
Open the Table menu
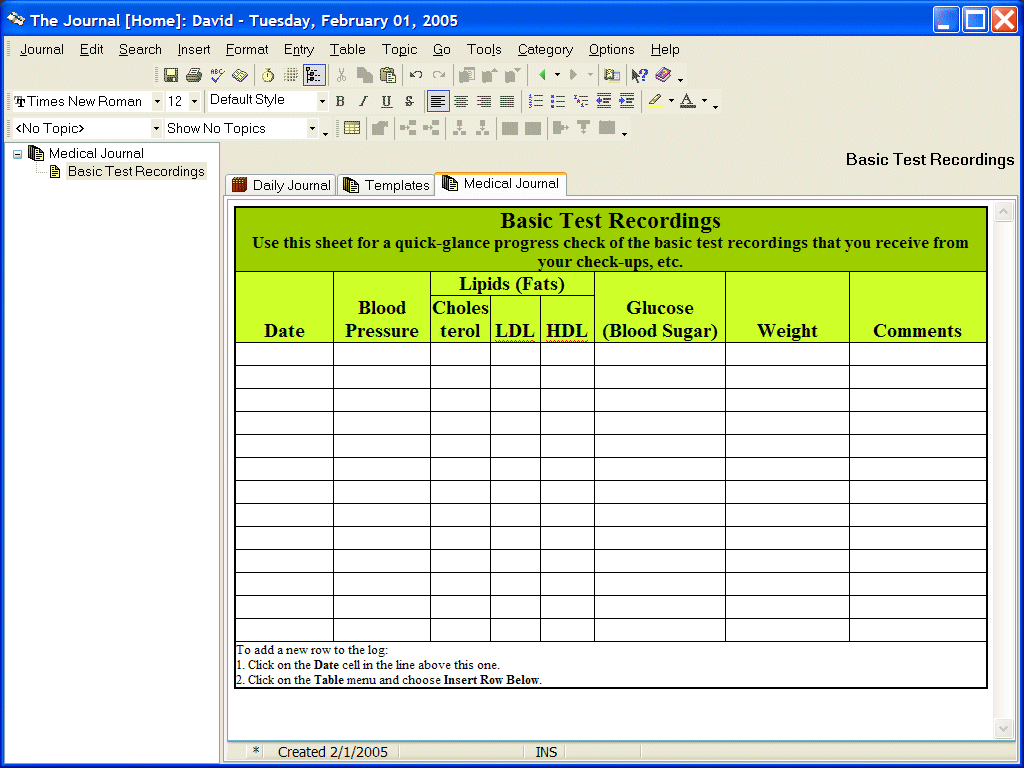tap(347, 49)
